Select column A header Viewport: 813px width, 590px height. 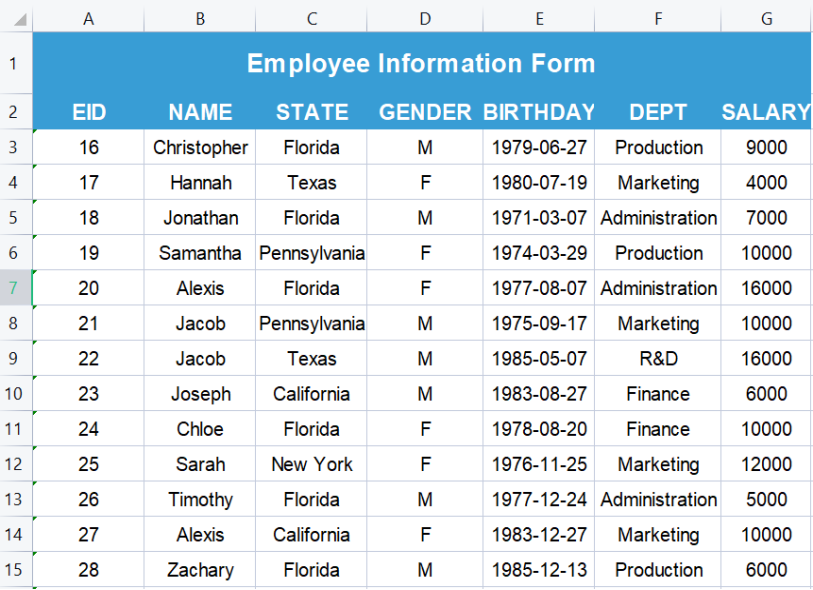tap(89, 19)
